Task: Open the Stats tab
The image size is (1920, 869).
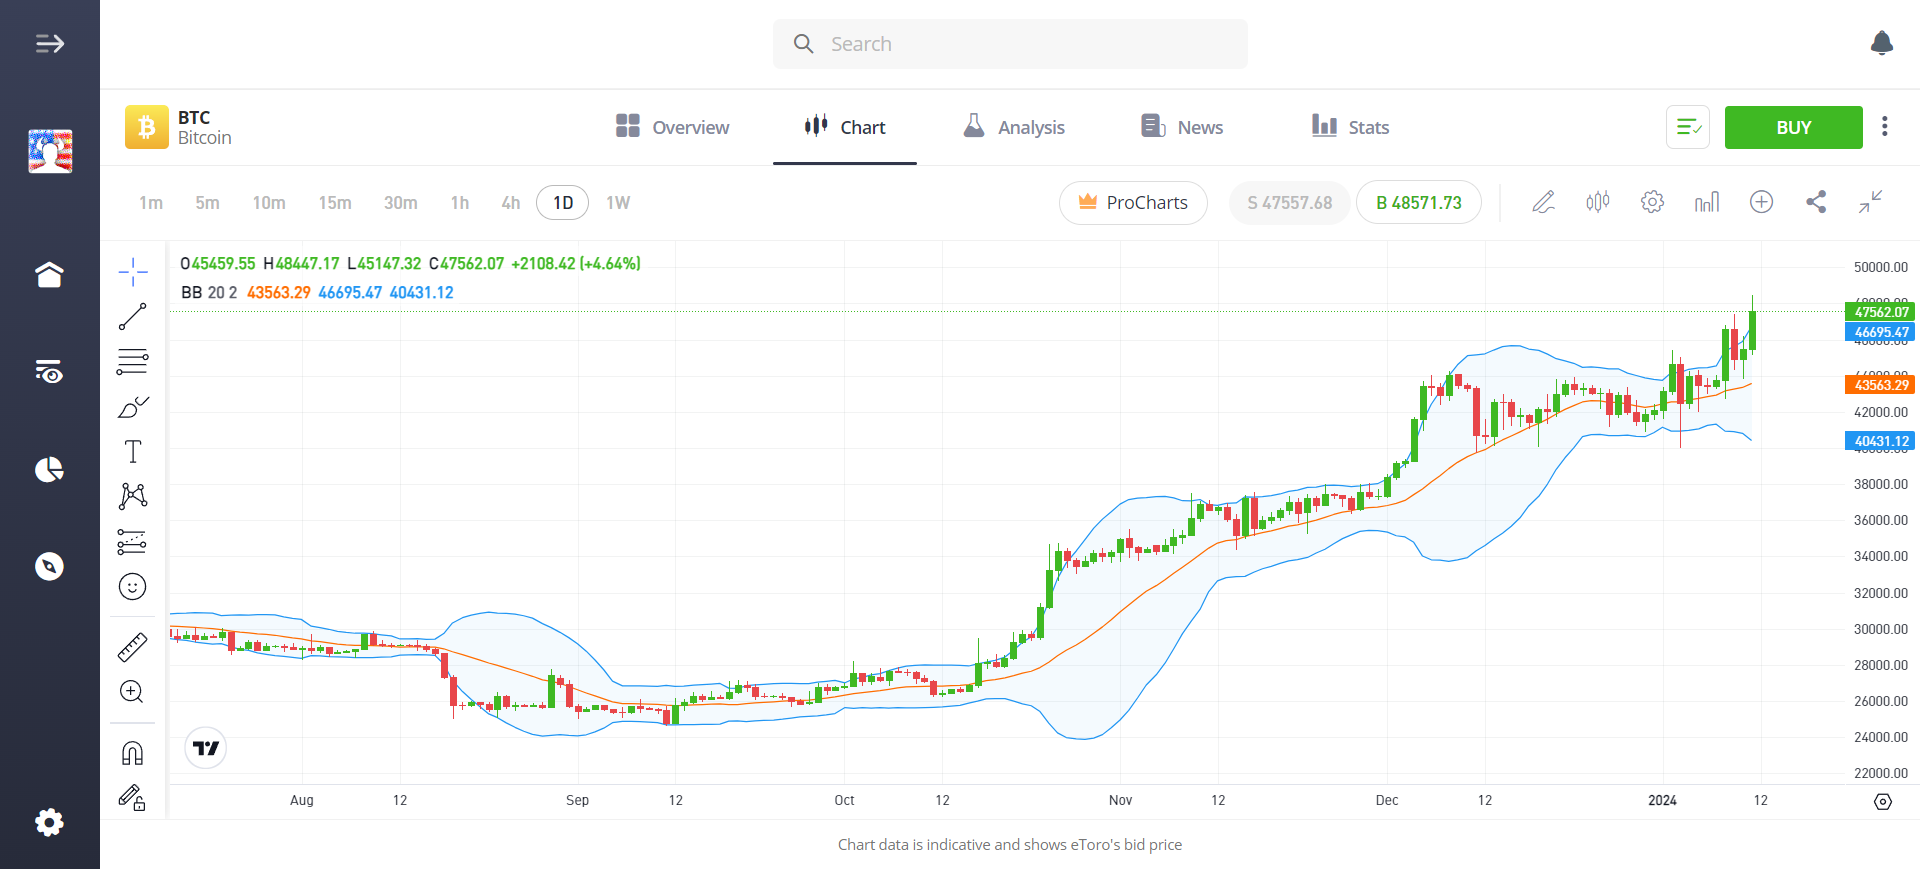Action: 1350,127
